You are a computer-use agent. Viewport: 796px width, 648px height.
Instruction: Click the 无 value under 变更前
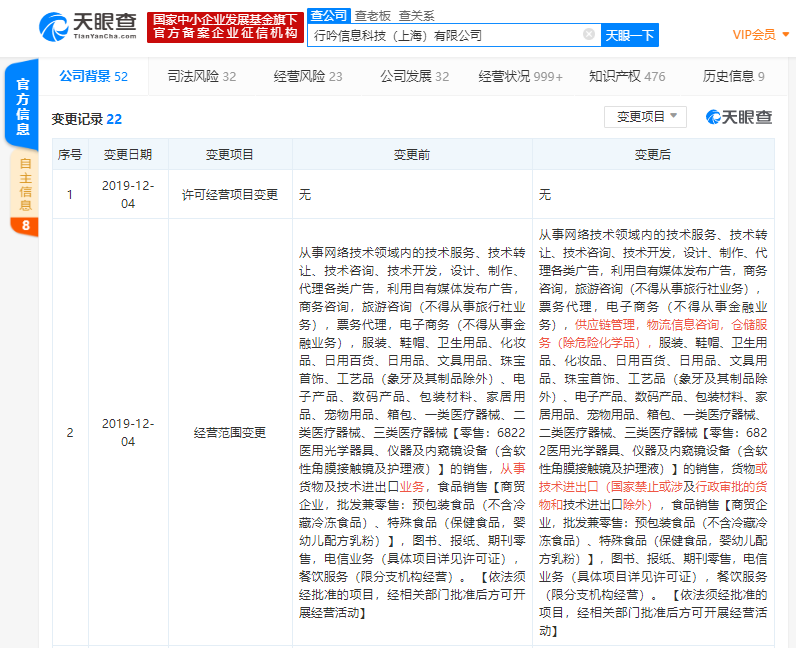tap(305, 195)
